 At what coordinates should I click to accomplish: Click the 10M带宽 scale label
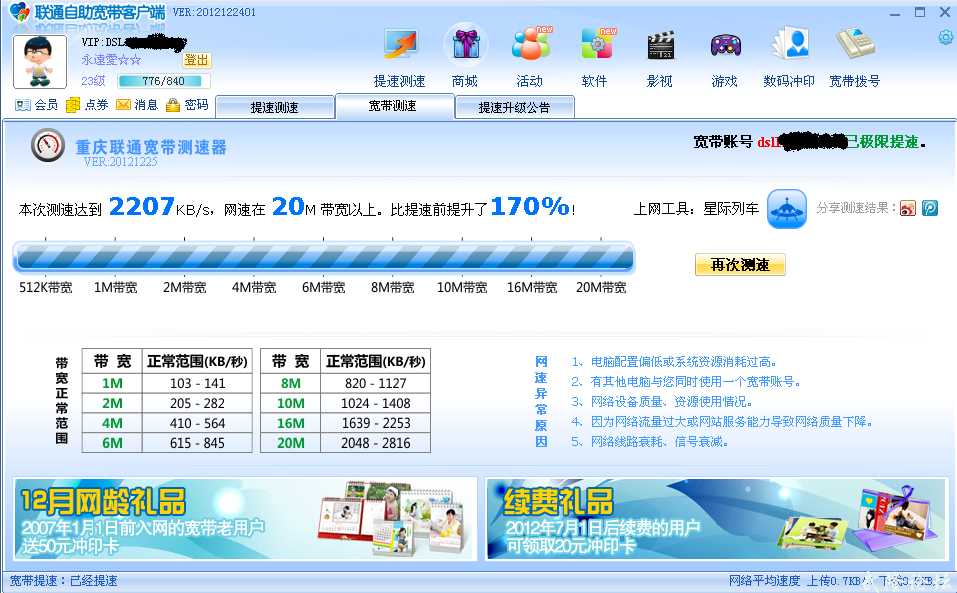coord(462,287)
